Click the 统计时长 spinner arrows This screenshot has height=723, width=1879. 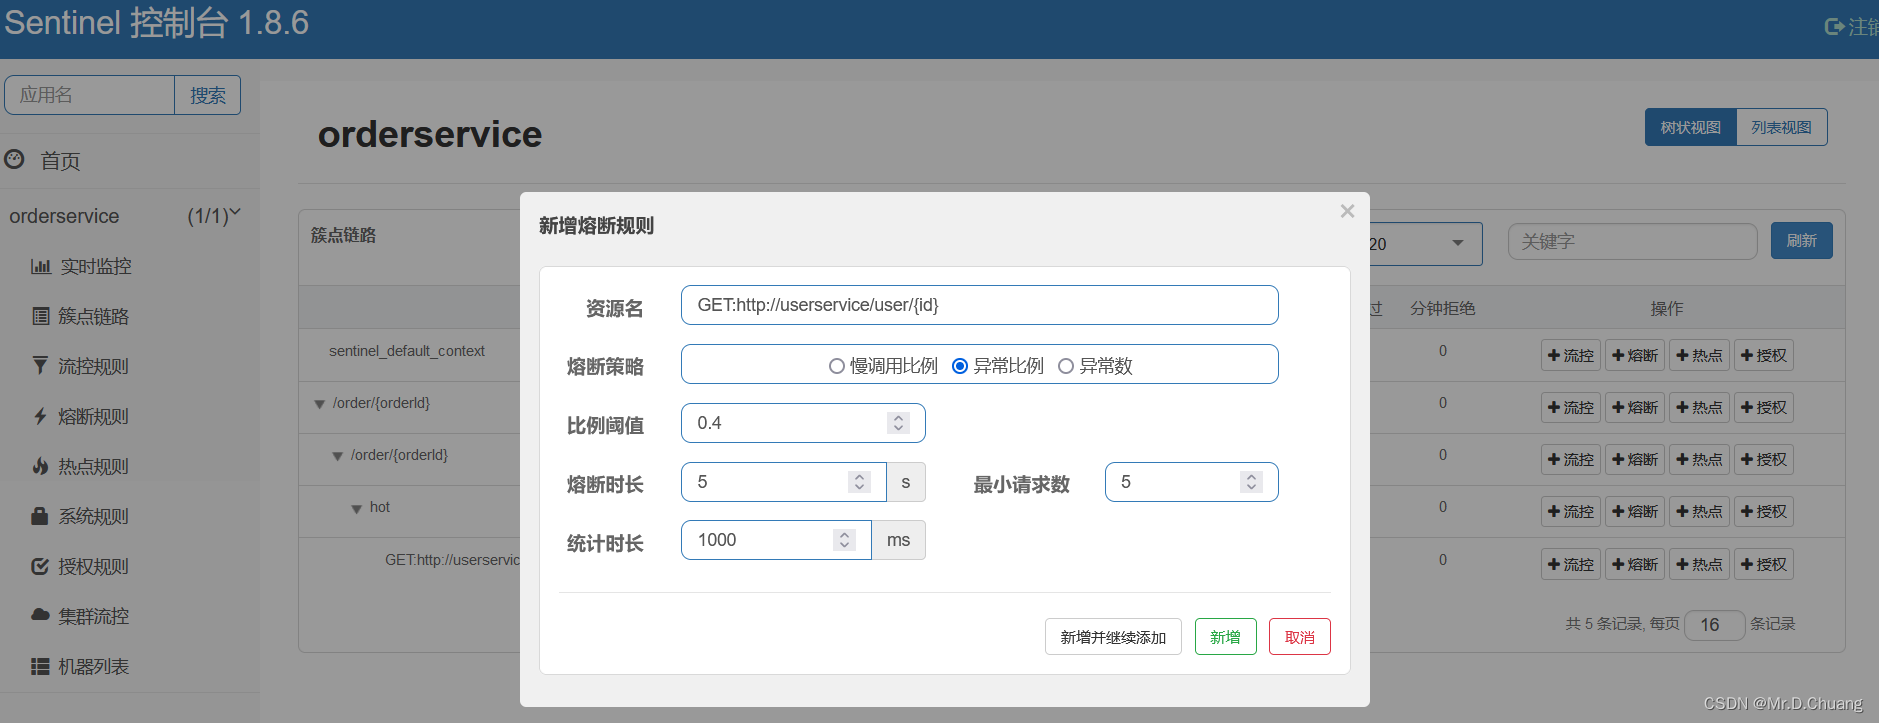(x=844, y=540)
